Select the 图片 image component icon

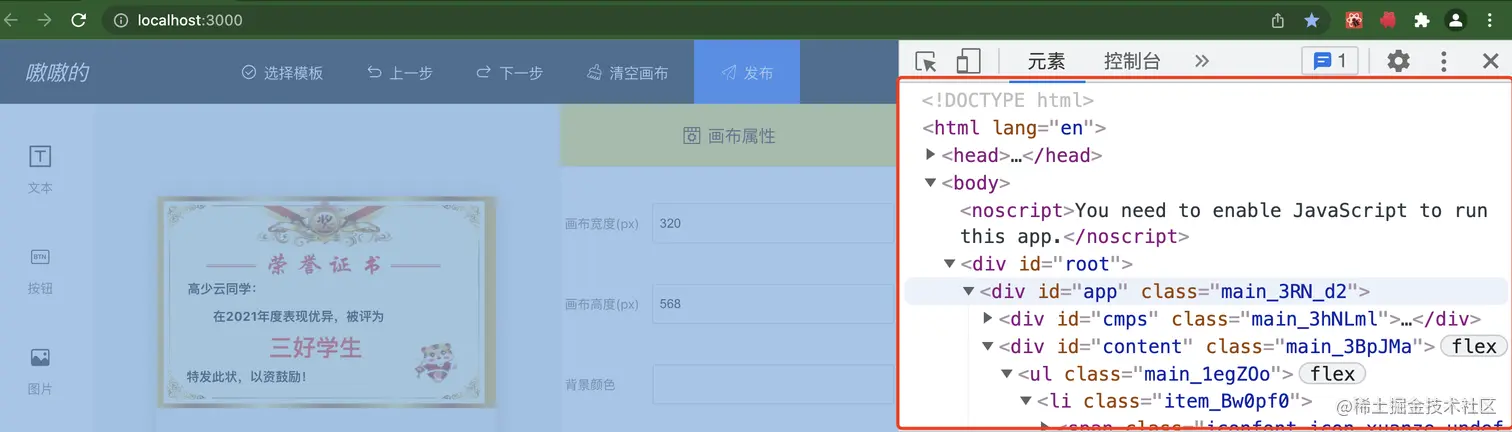40,371
